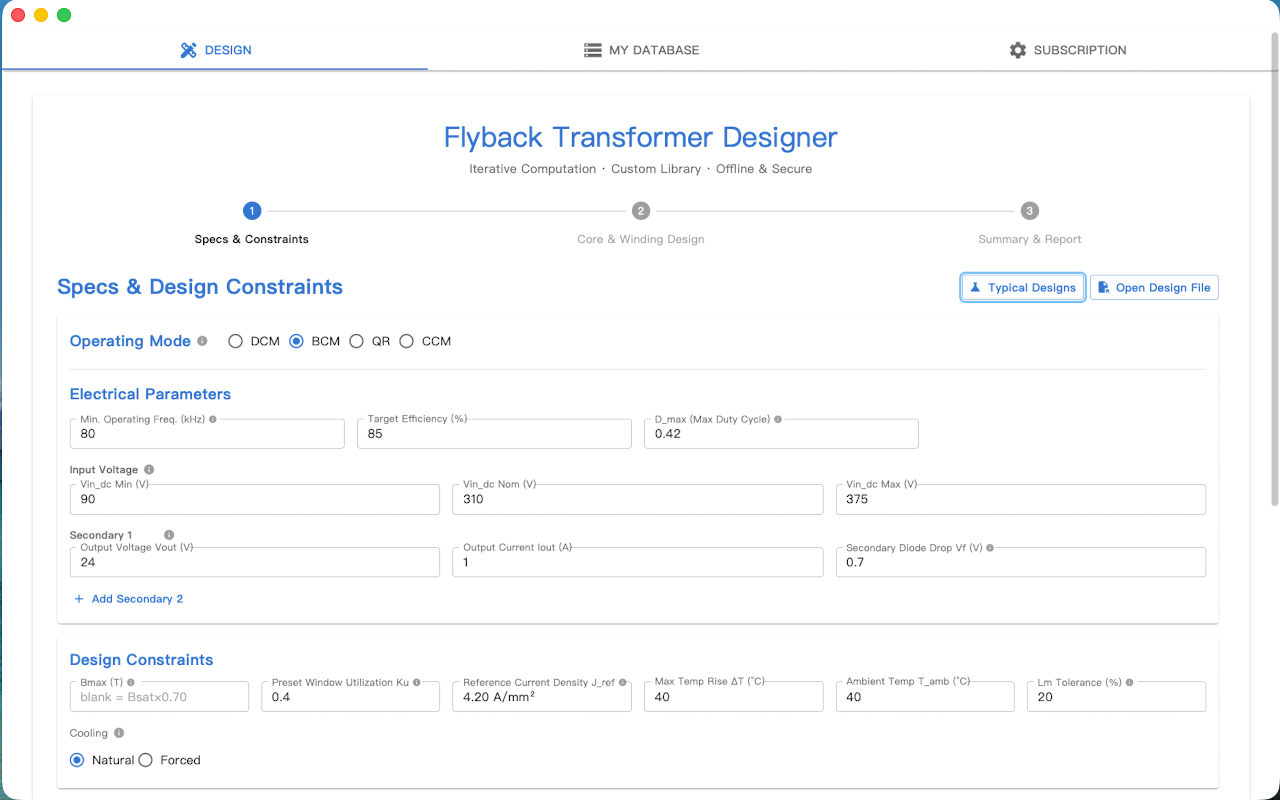The width and height of the screenshot is (1280, 800).
Task: Click Lm Tolerance (%) field
Action: (x=1116, y=697)
